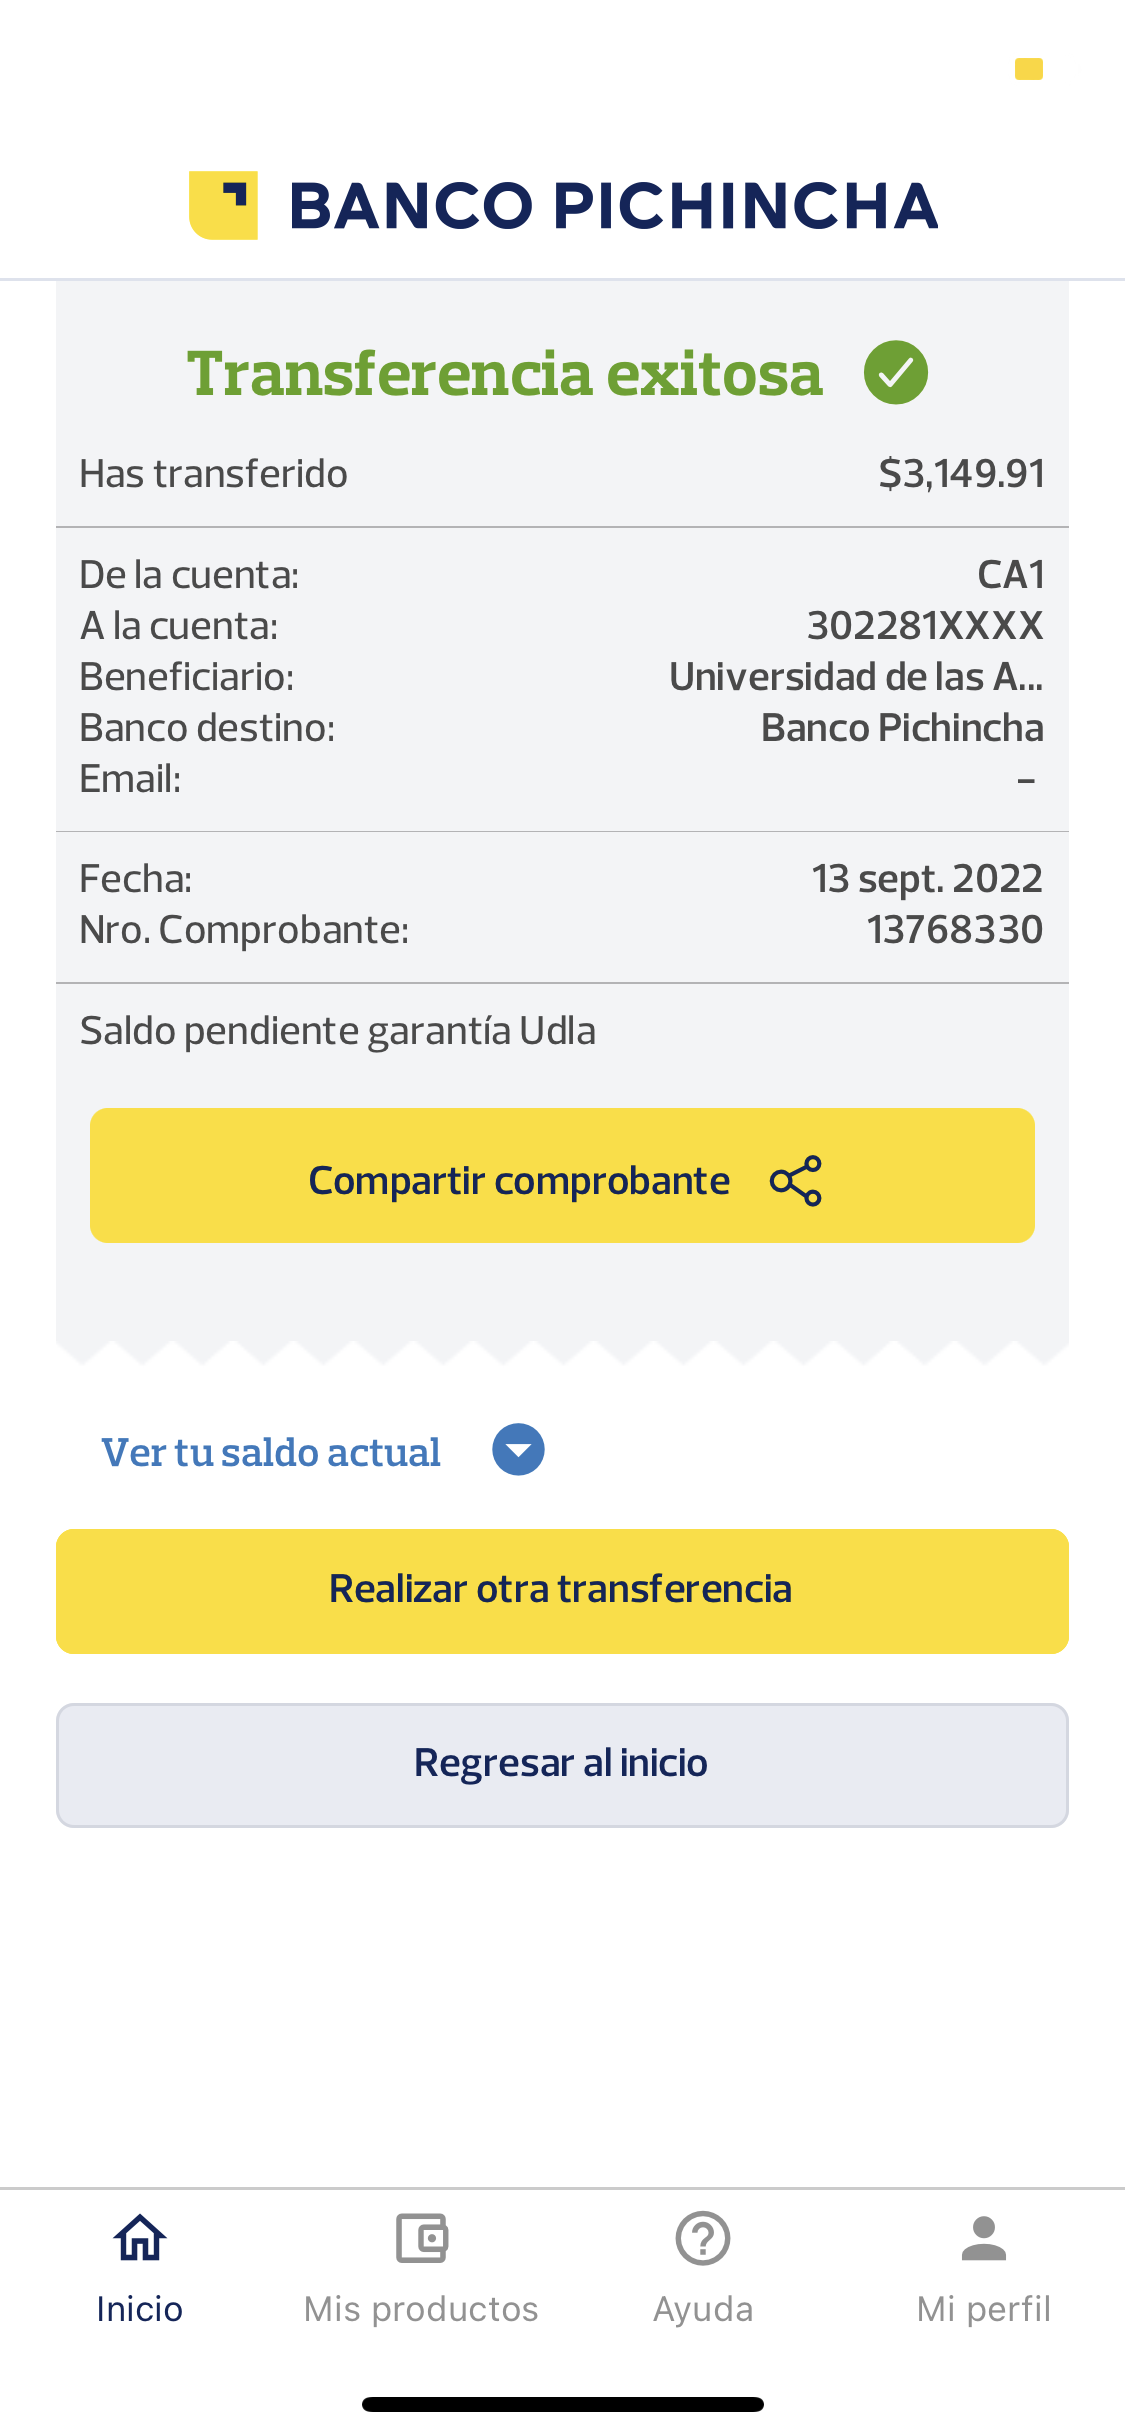Switch to the Mis productos tab
This screenshot has width=1125, height=2436.
coord(421,2309)
